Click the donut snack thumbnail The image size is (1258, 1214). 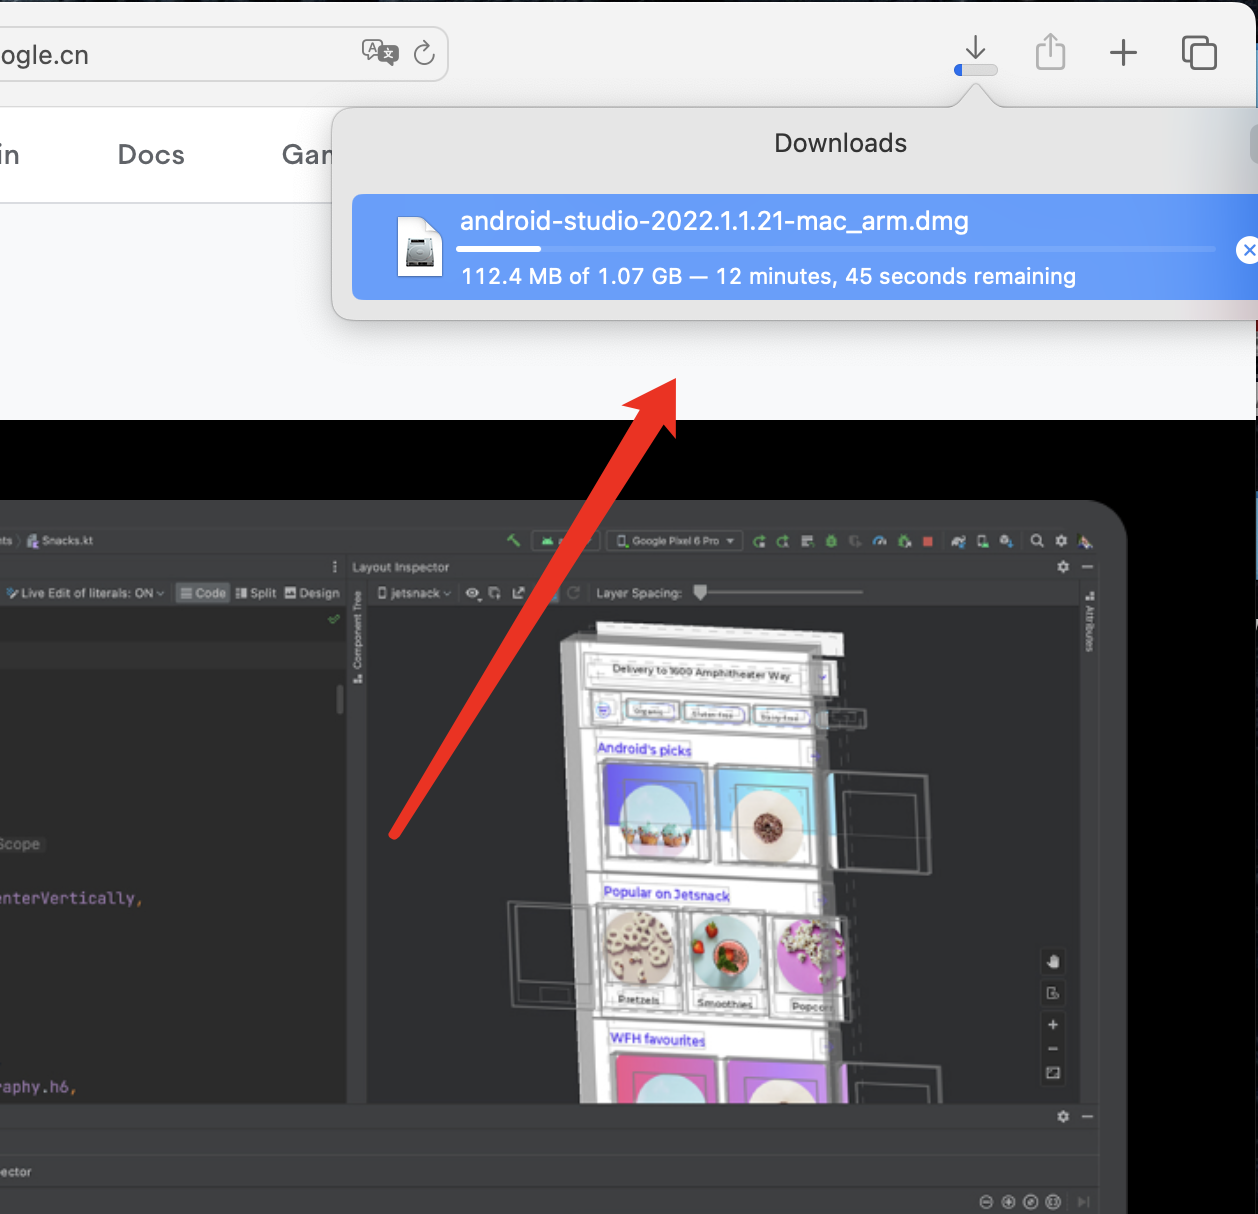pyautogui.click(x=768, y=816)
